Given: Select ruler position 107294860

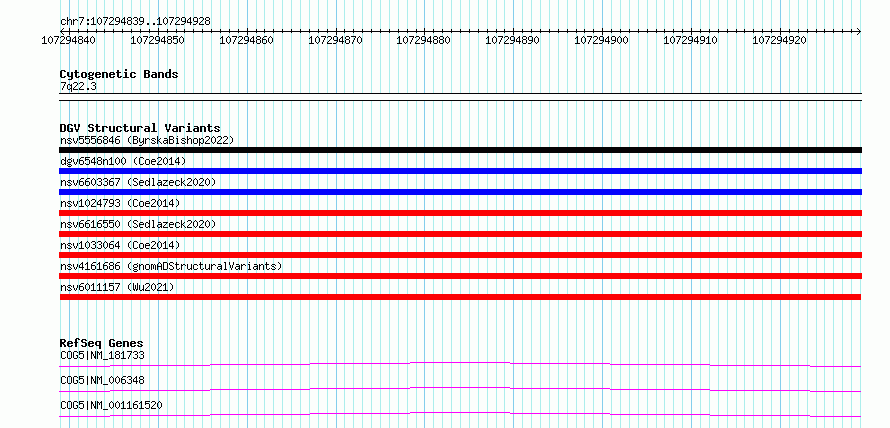Looking at the screenshot, I should pos(246,40).
